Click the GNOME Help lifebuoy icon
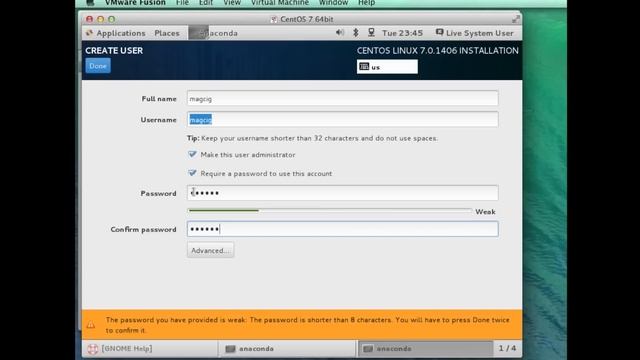 pos(93,349)
